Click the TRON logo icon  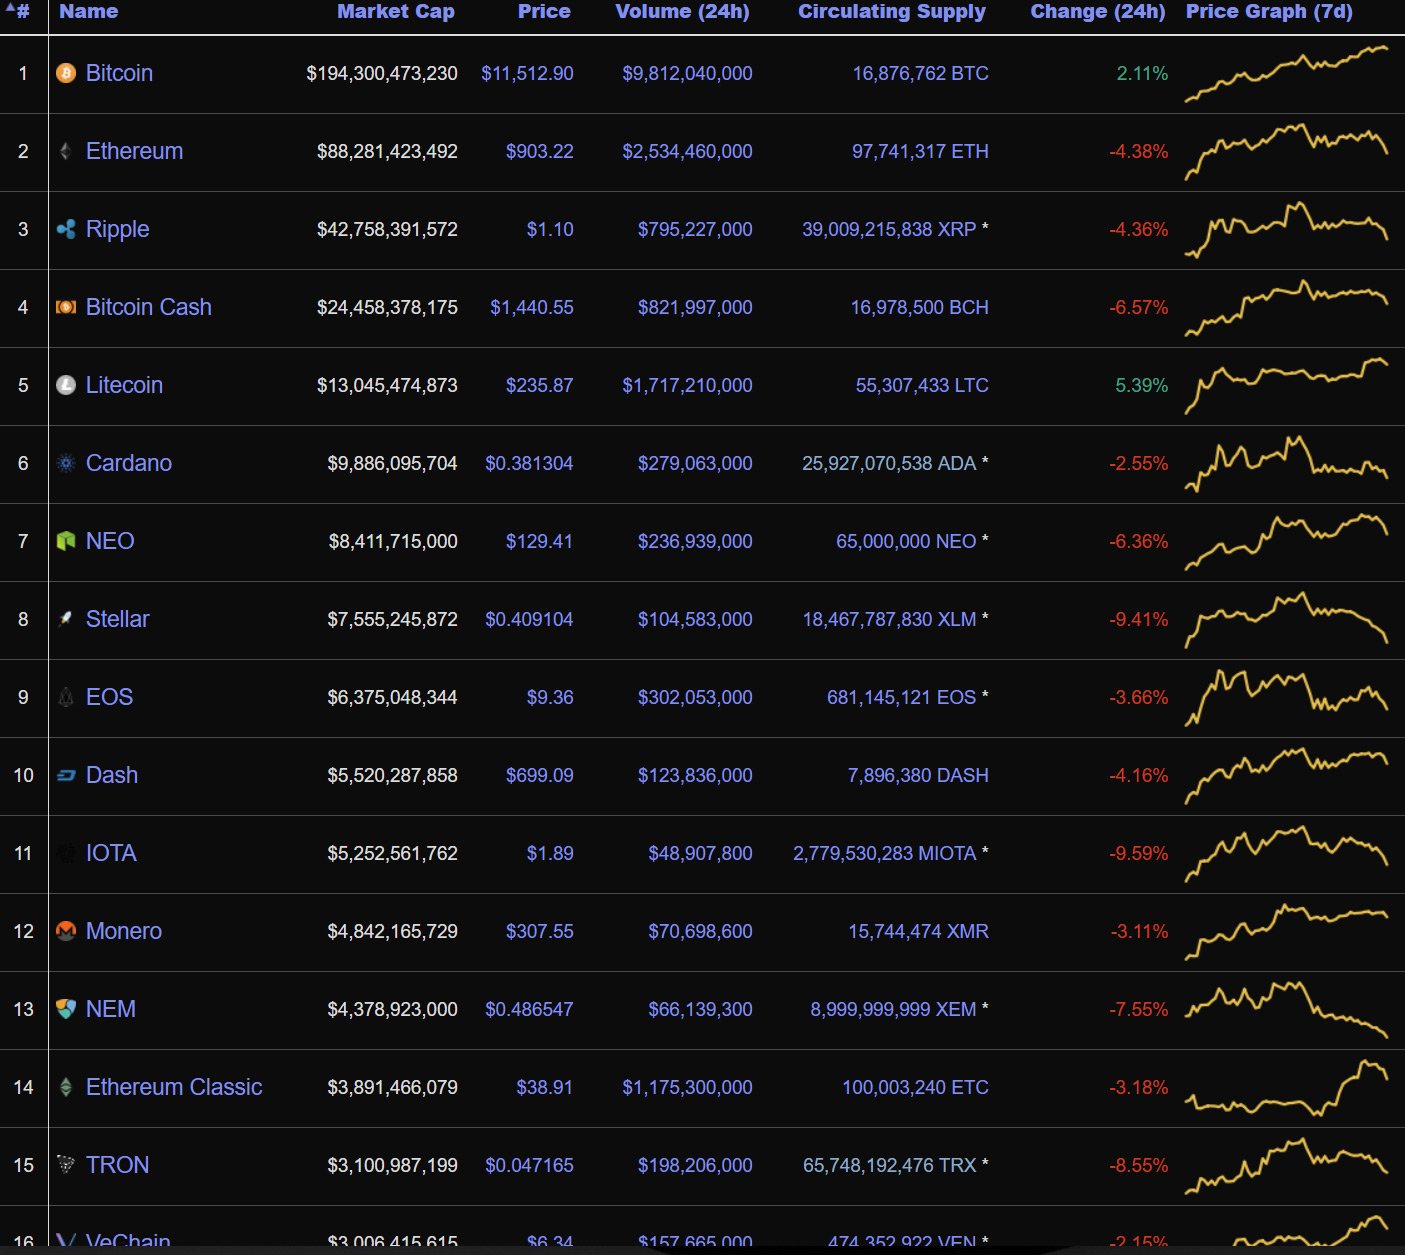(66, 1165)
